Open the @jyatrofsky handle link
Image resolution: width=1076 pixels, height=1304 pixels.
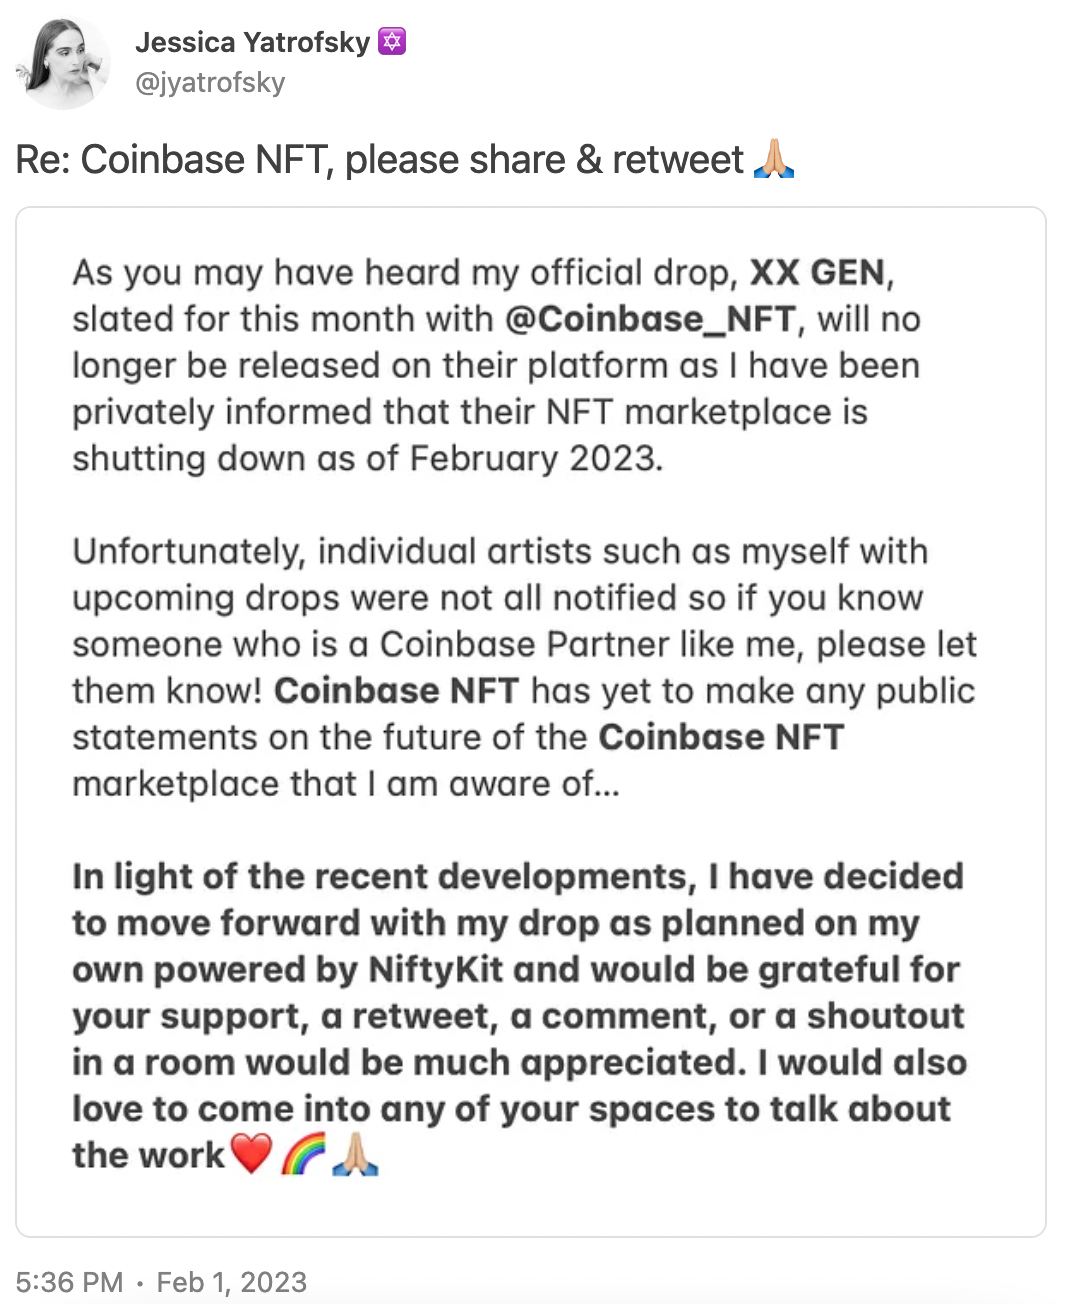tap(210, 82)
